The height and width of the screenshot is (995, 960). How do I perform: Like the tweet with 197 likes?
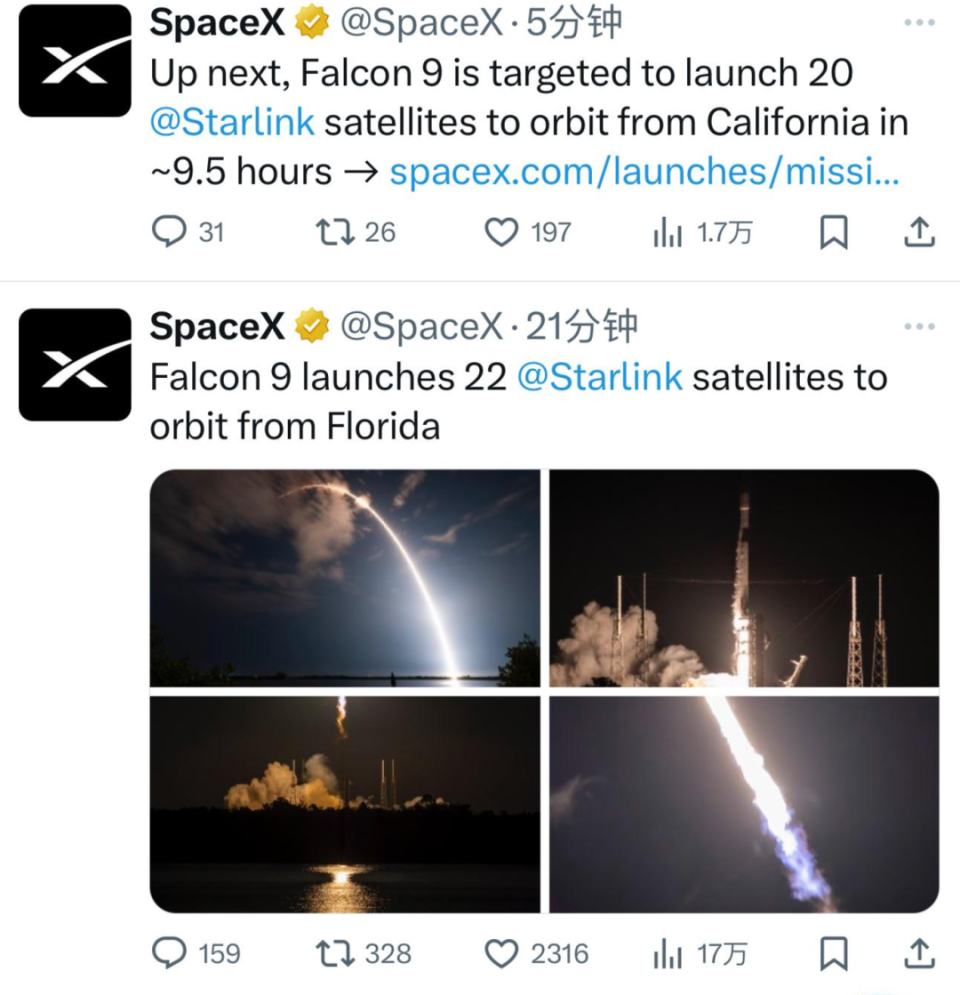click(x=500, y=233)
